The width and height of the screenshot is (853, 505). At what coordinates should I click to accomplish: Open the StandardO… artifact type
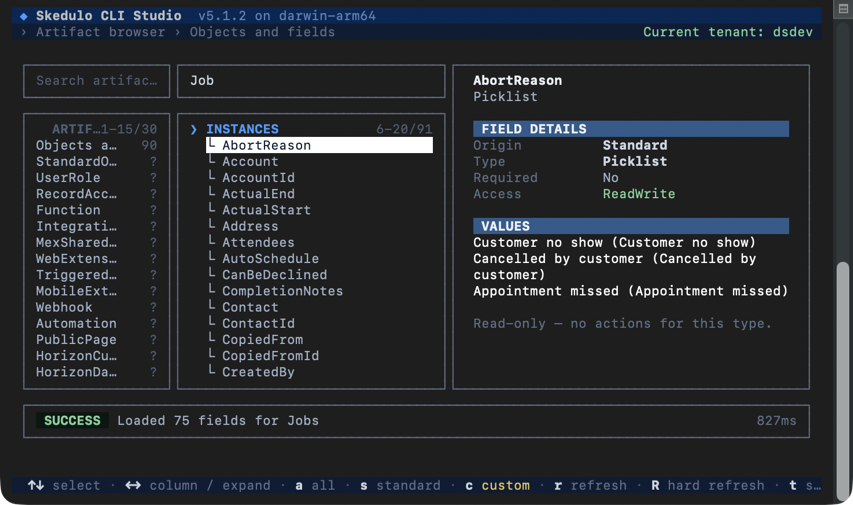point(96,162)
